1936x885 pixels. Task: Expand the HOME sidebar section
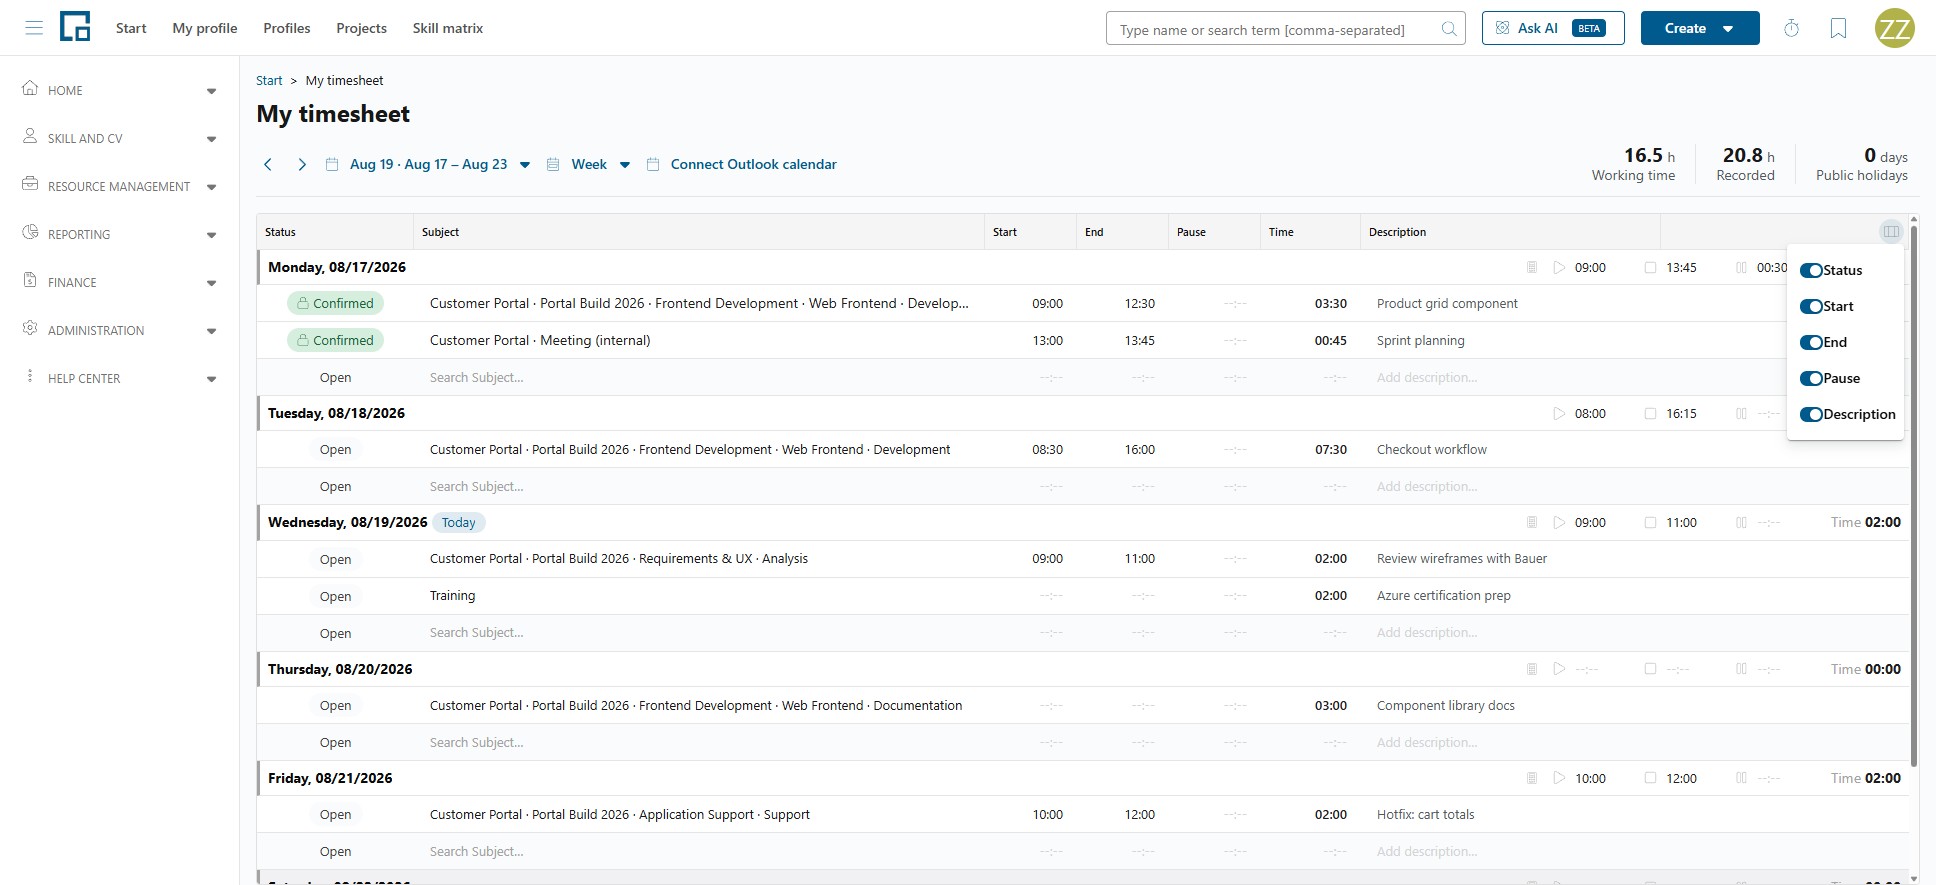click(x=120, y=90)
